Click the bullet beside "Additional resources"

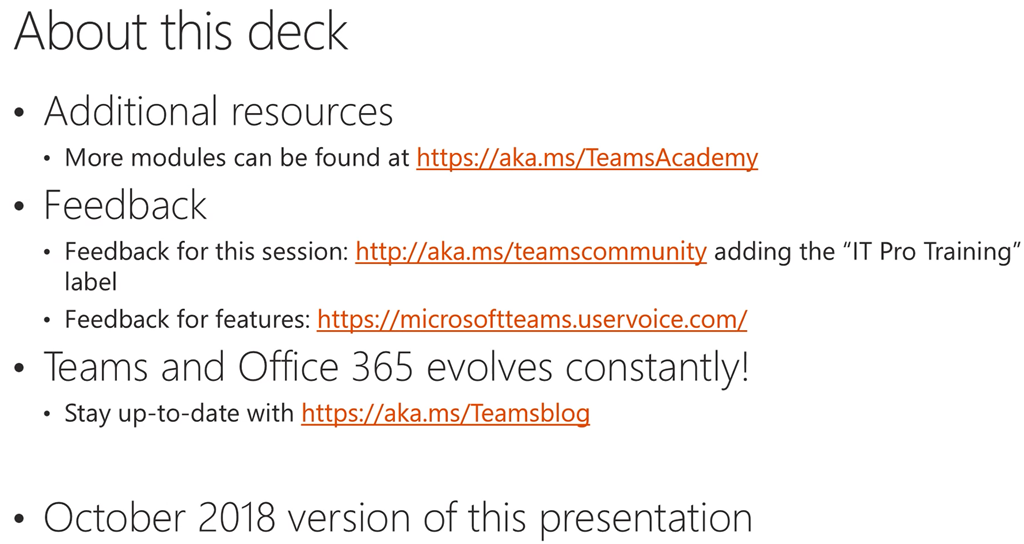(20, 113)
